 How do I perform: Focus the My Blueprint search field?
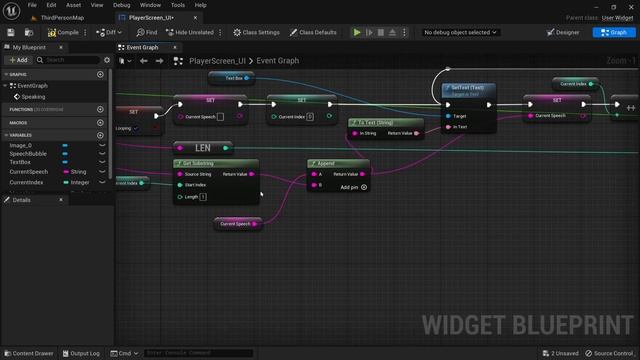click(x=68, y=60)
